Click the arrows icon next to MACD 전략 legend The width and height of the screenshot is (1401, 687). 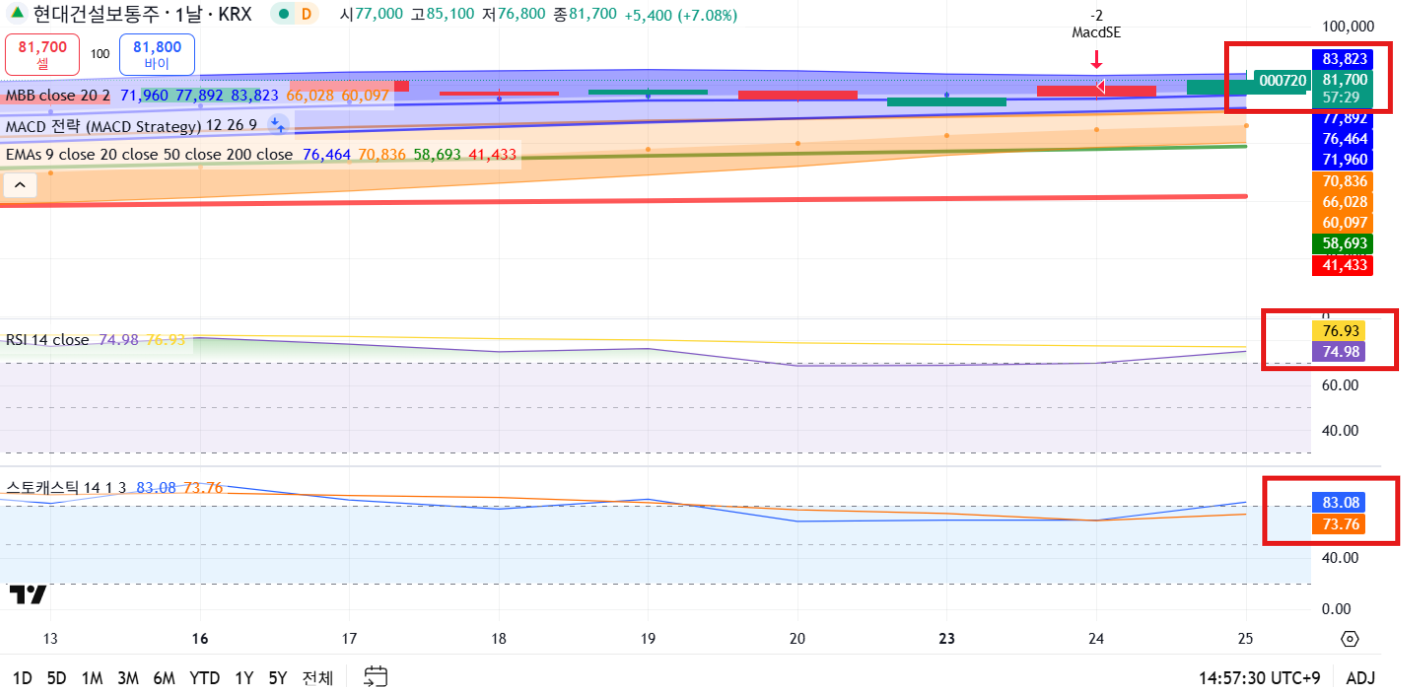pos(279,125)
